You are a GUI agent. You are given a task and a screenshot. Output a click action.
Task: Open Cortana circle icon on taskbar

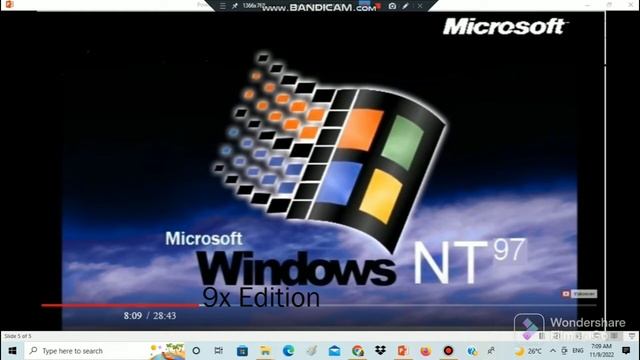(x=196, y=351)
